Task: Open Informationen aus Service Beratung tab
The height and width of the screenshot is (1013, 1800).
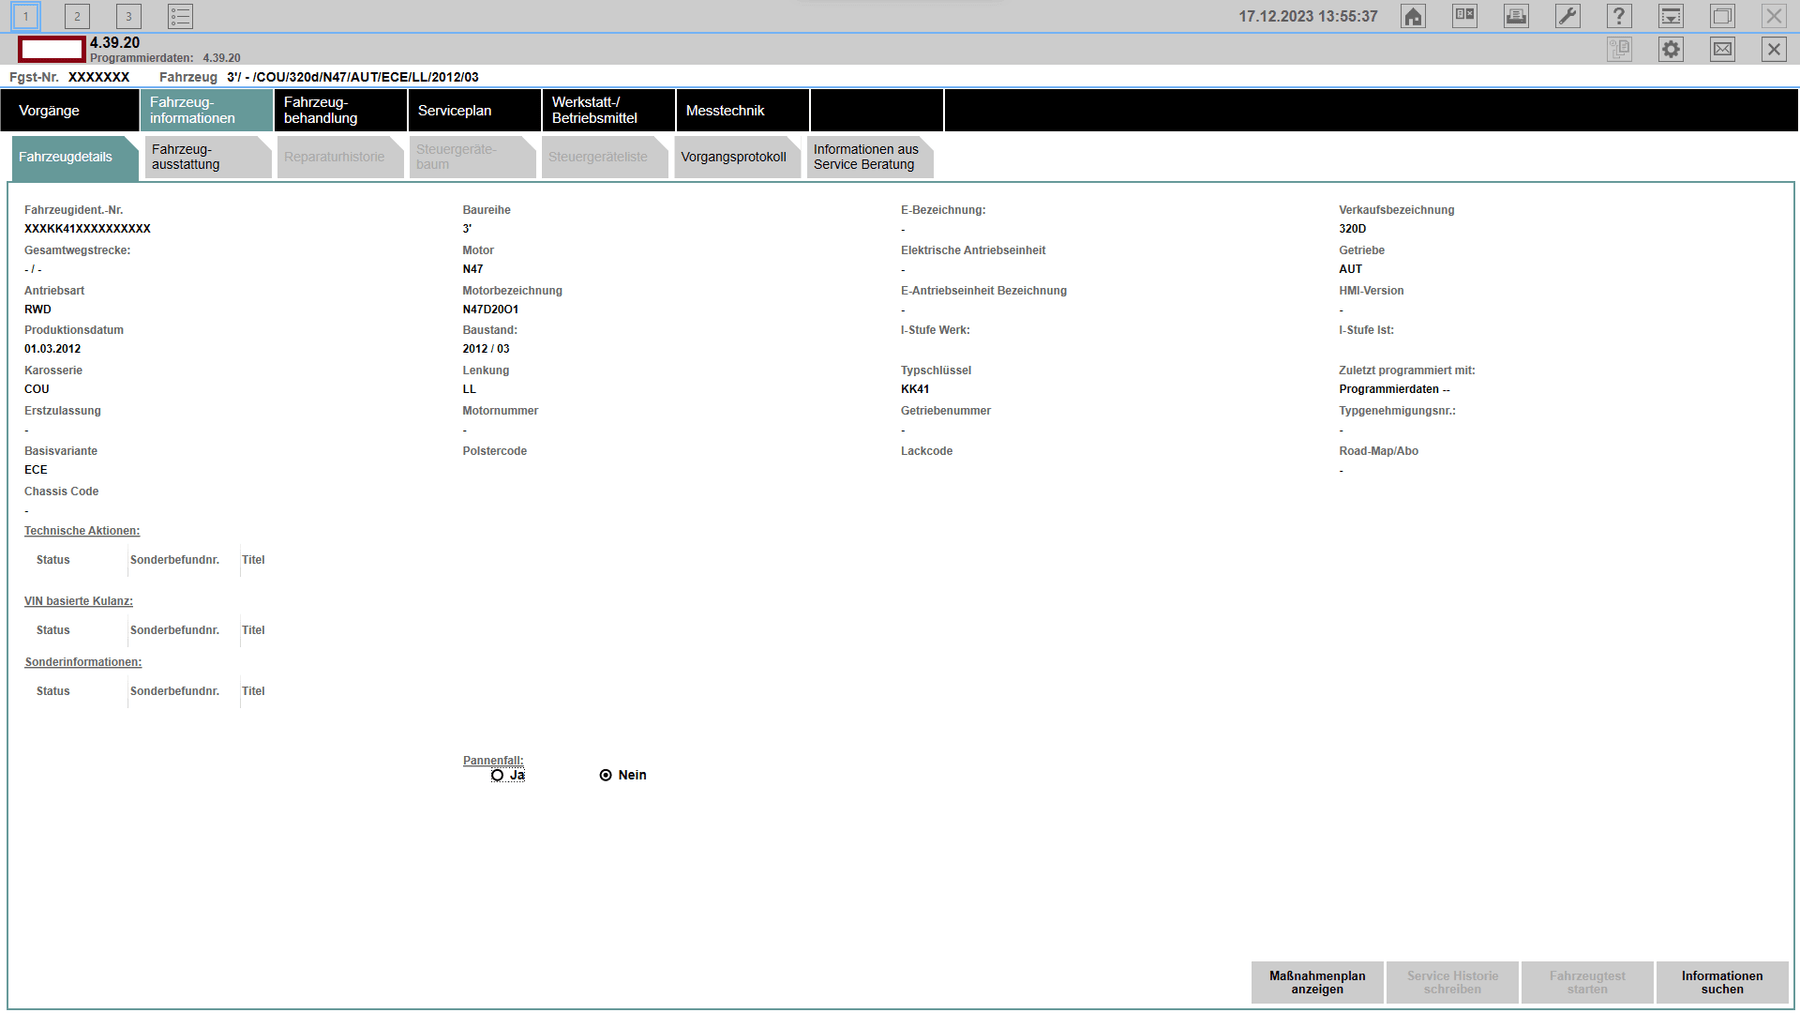Action: coord(870,157)
